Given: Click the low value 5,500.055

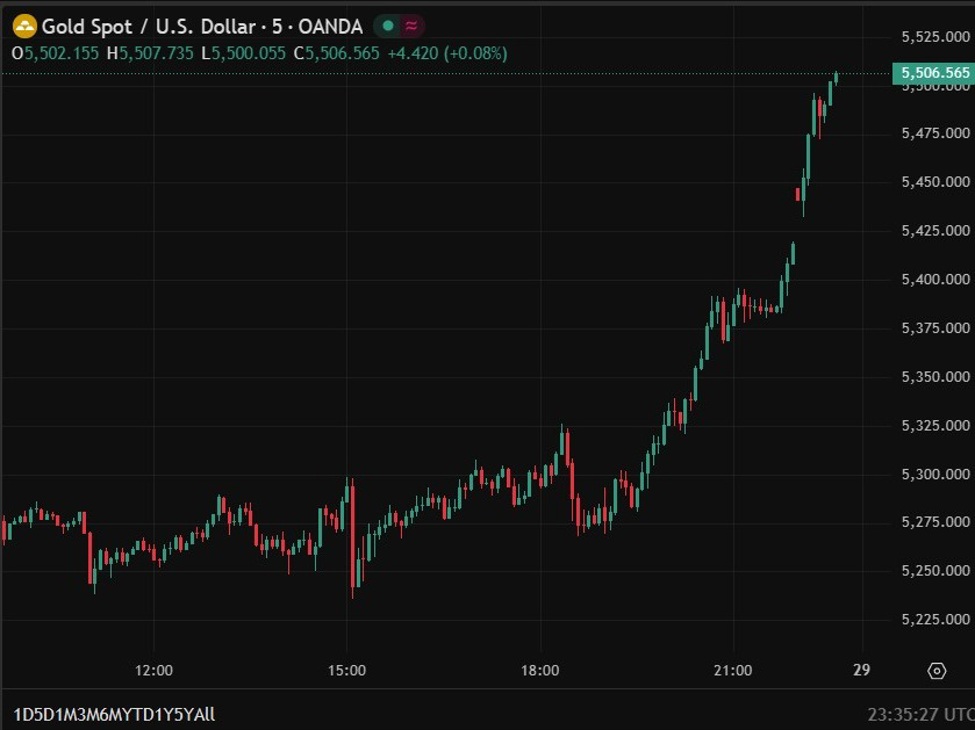Looking at the screenshot, I should (248, 53).
